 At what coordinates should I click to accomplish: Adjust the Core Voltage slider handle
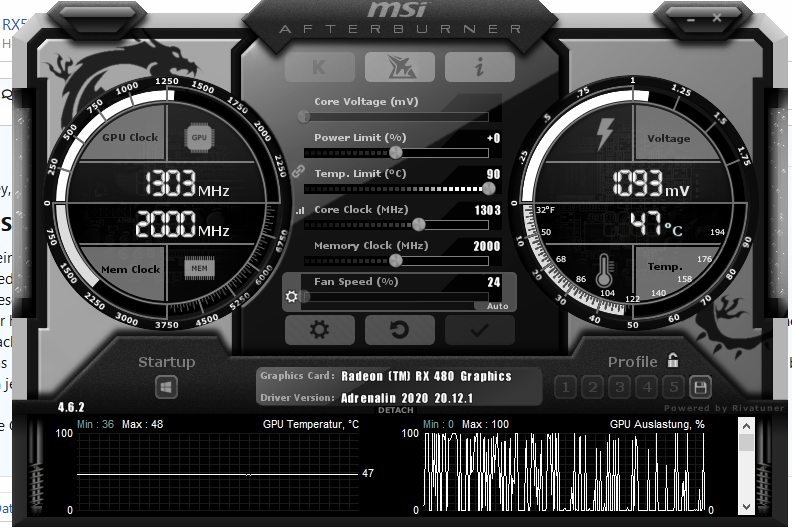304,117
